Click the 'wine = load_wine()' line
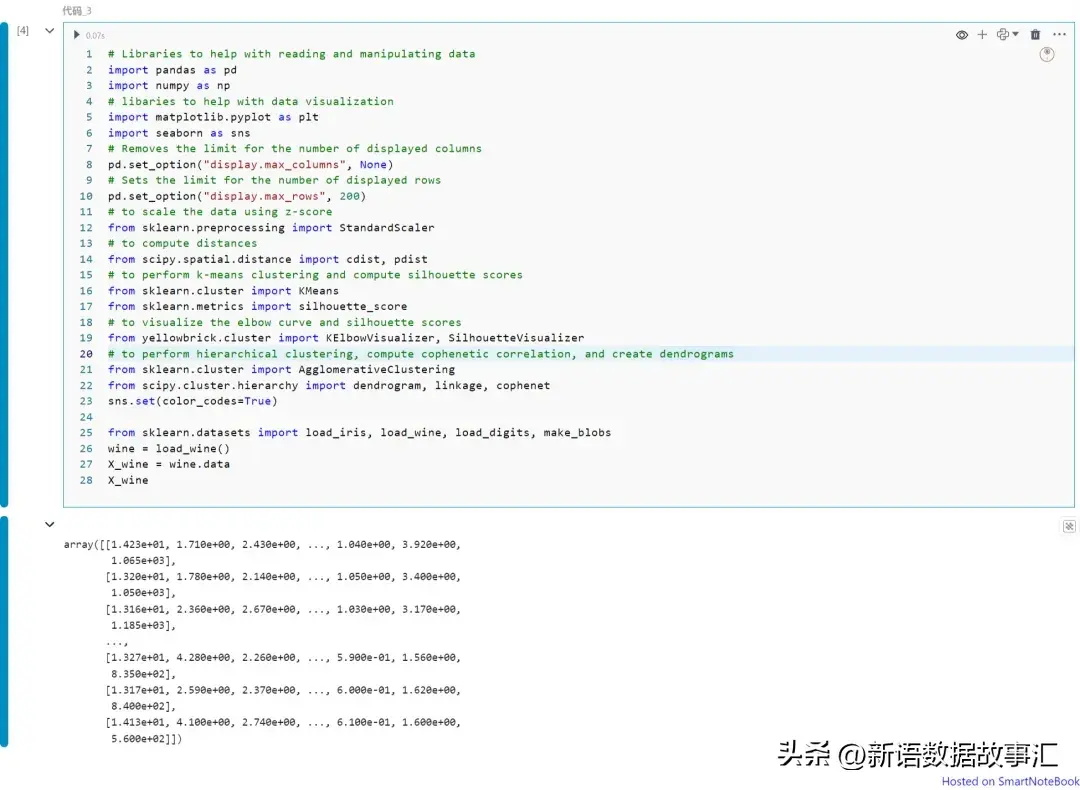Image resolution: width=1080 pixels, height=790 pixels. 169,448
